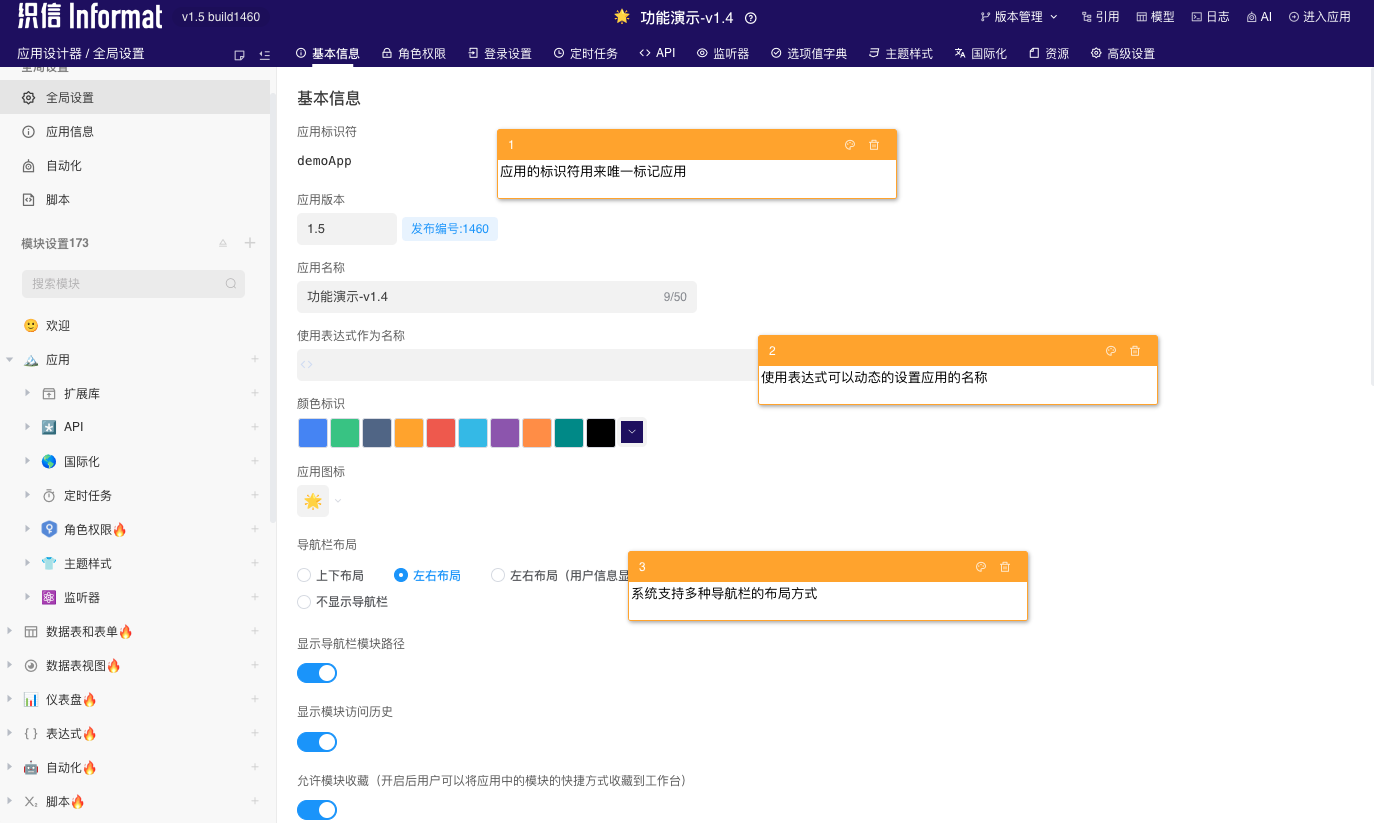The width and height of the screenshot is (1374, 823).
Task: Expand the 扩展库 tree item
Action: pos(27,393)
